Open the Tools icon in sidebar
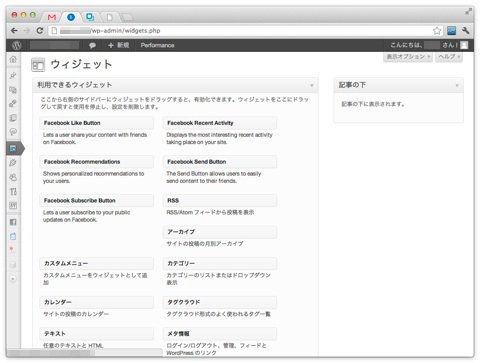Screen dimensions: 480x363 coord(13,192)
